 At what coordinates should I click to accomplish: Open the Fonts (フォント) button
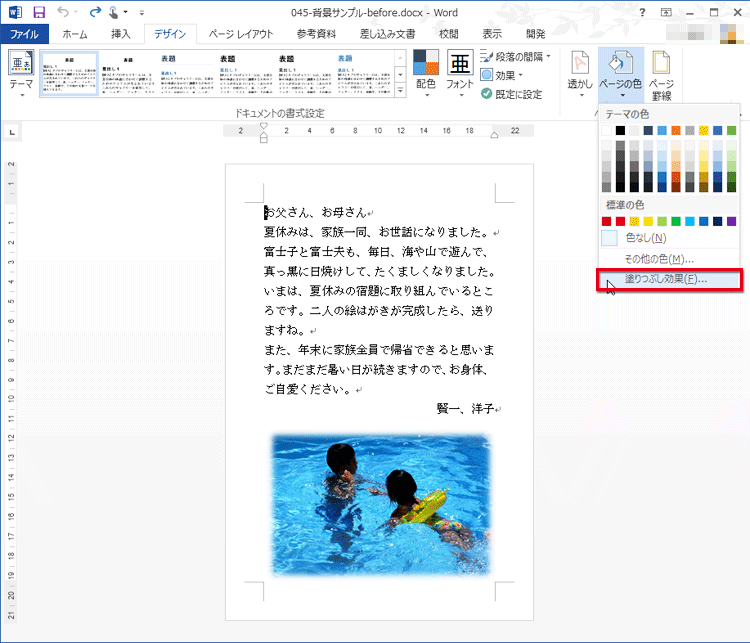460,74
